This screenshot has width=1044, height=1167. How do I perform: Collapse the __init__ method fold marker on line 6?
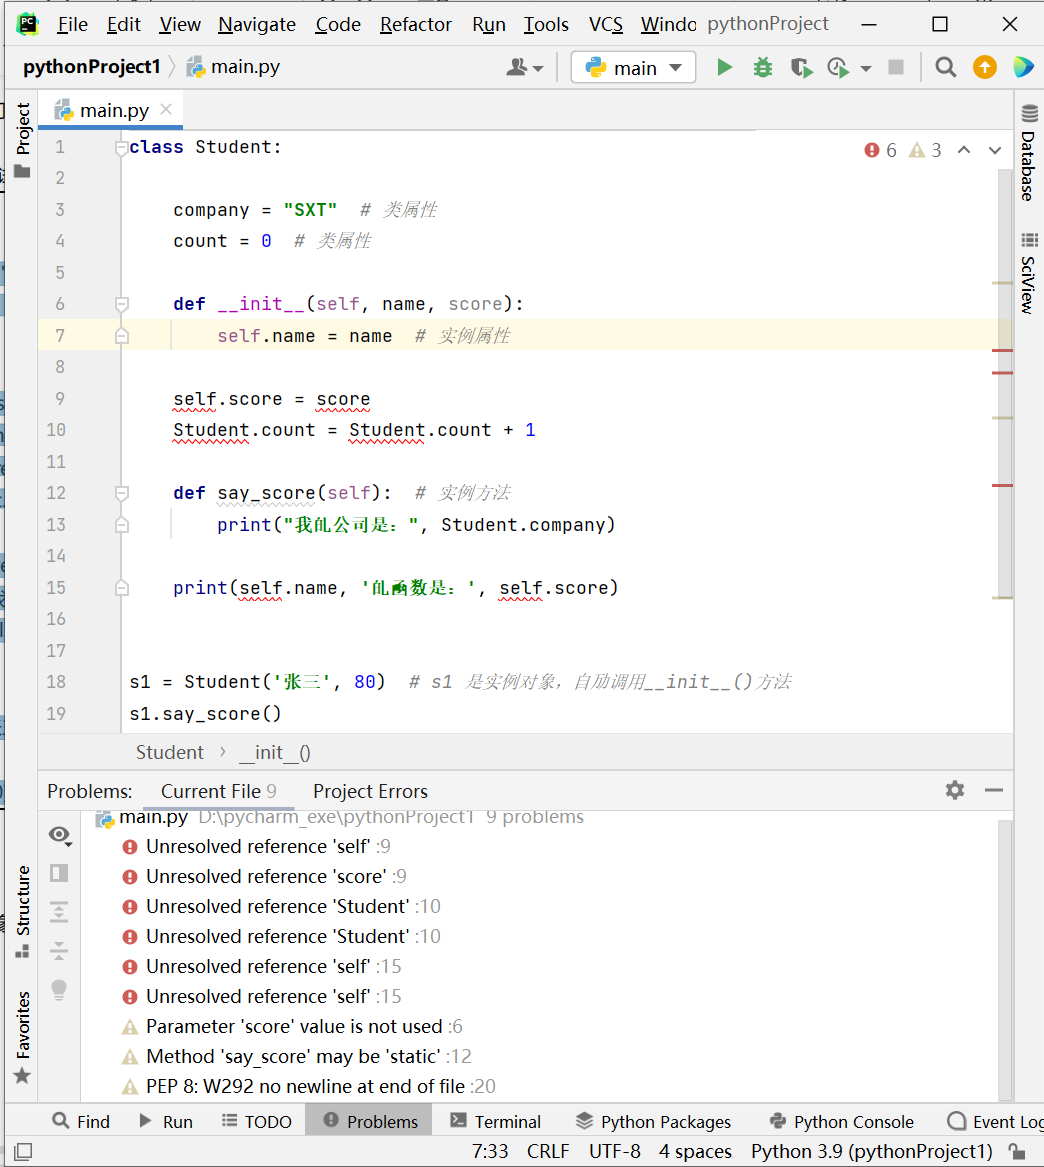122,304
